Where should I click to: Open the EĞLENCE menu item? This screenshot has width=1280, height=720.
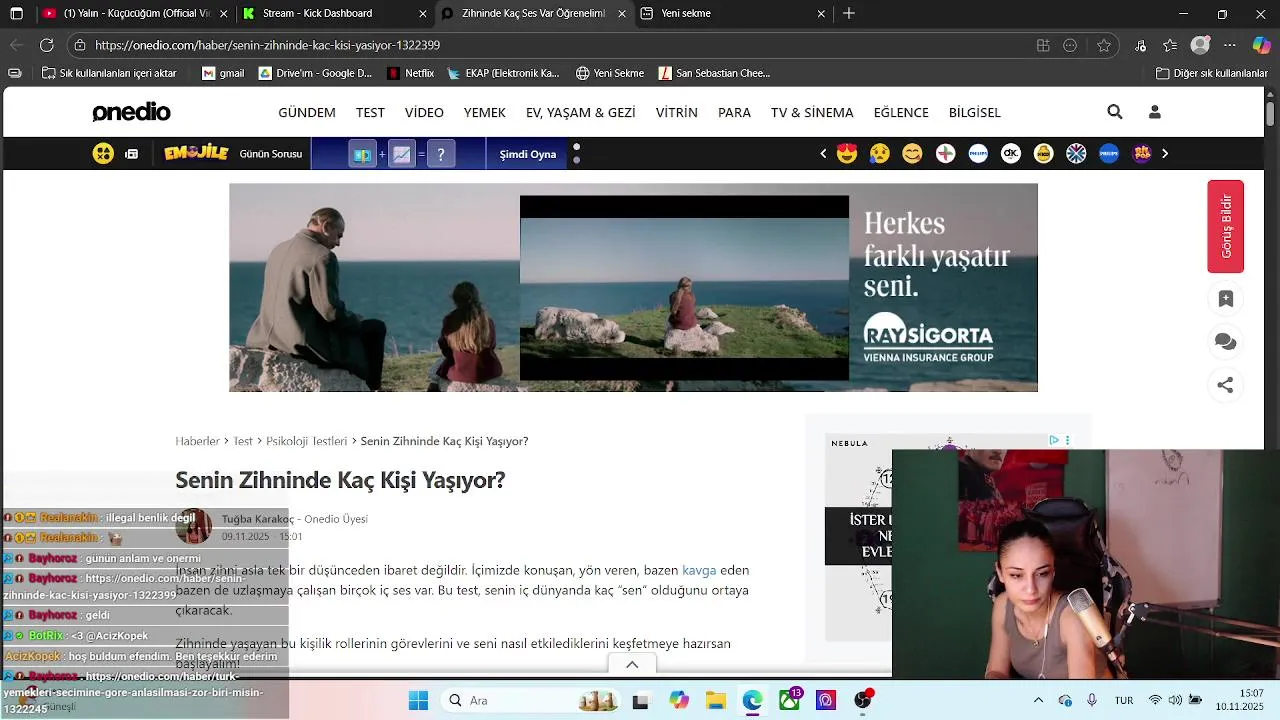point(901,112)
